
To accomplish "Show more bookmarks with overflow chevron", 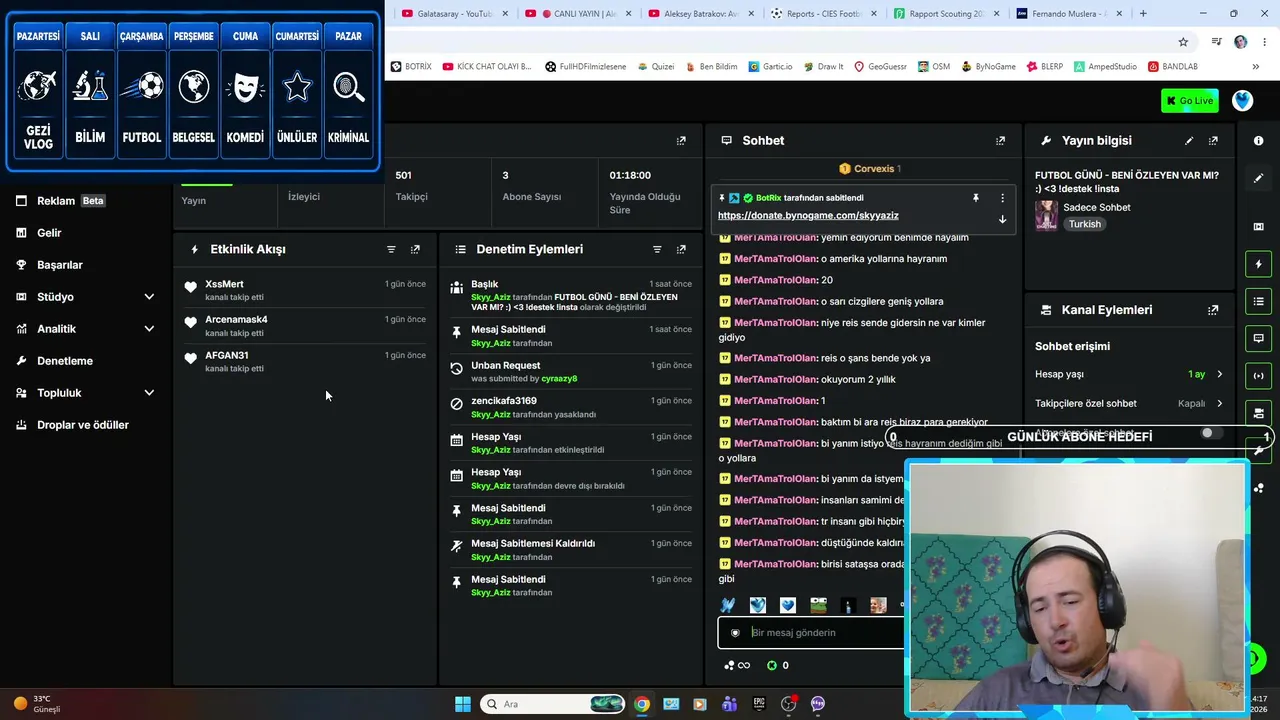I will [x=1257, y=67].
